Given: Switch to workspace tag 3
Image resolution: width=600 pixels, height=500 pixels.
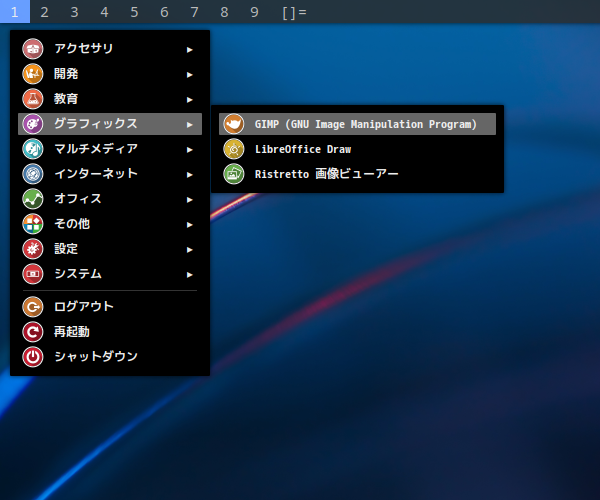Looking at the screenshot, I should [75, 11].
